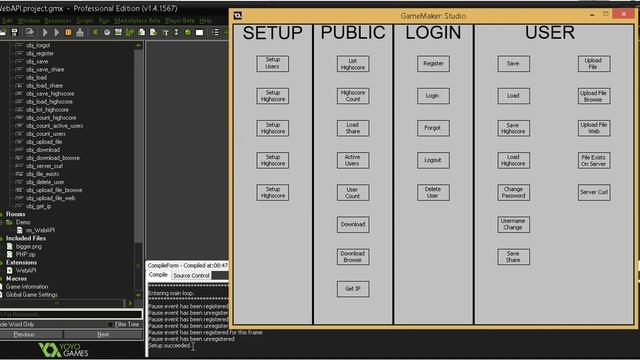
Task: Select rm_WebAPI room in the tree
Action: (x=40, y=230)
